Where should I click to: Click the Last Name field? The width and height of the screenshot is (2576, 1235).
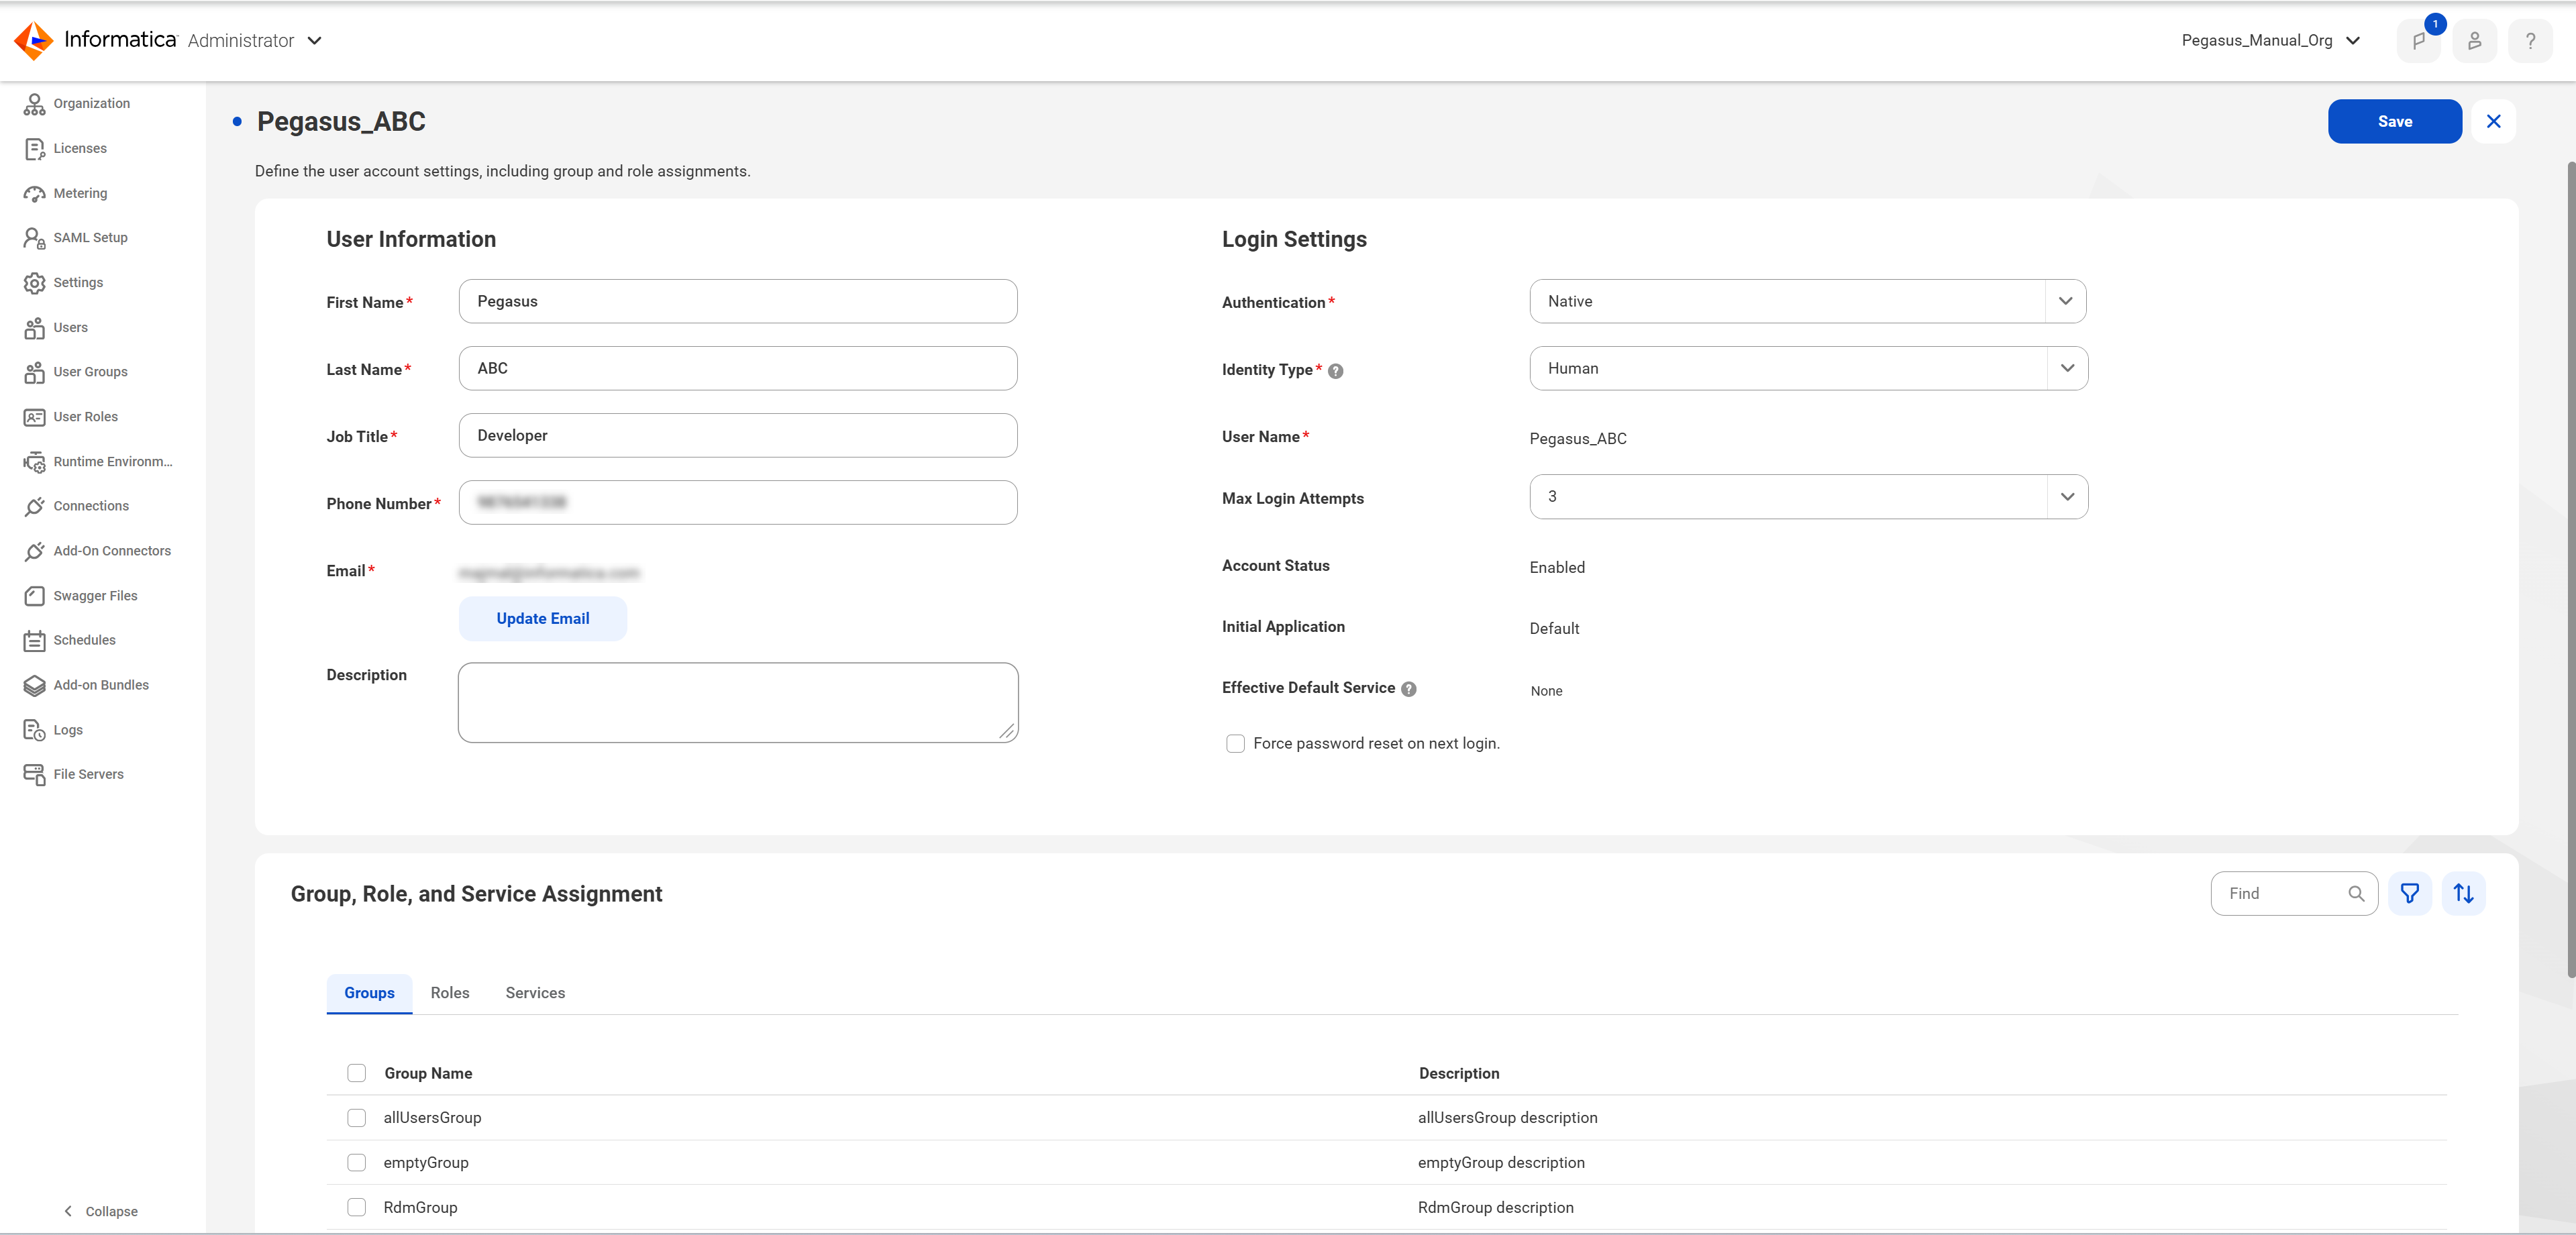738,368
